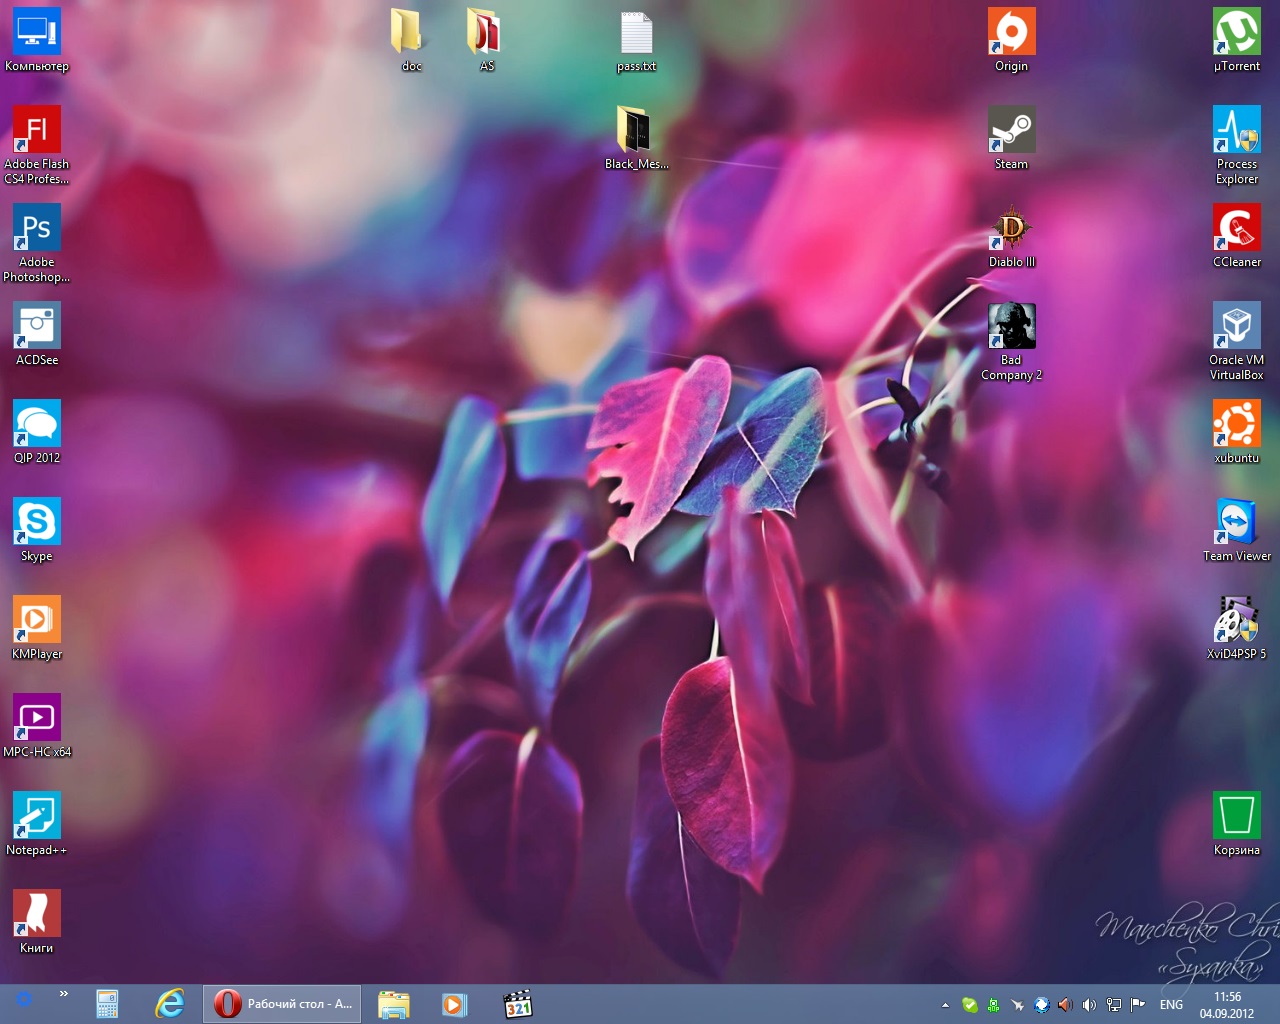Expand the taskbar toolbar double-chevron
This screenshot has width=1280, height=1024.
point(64,994)
